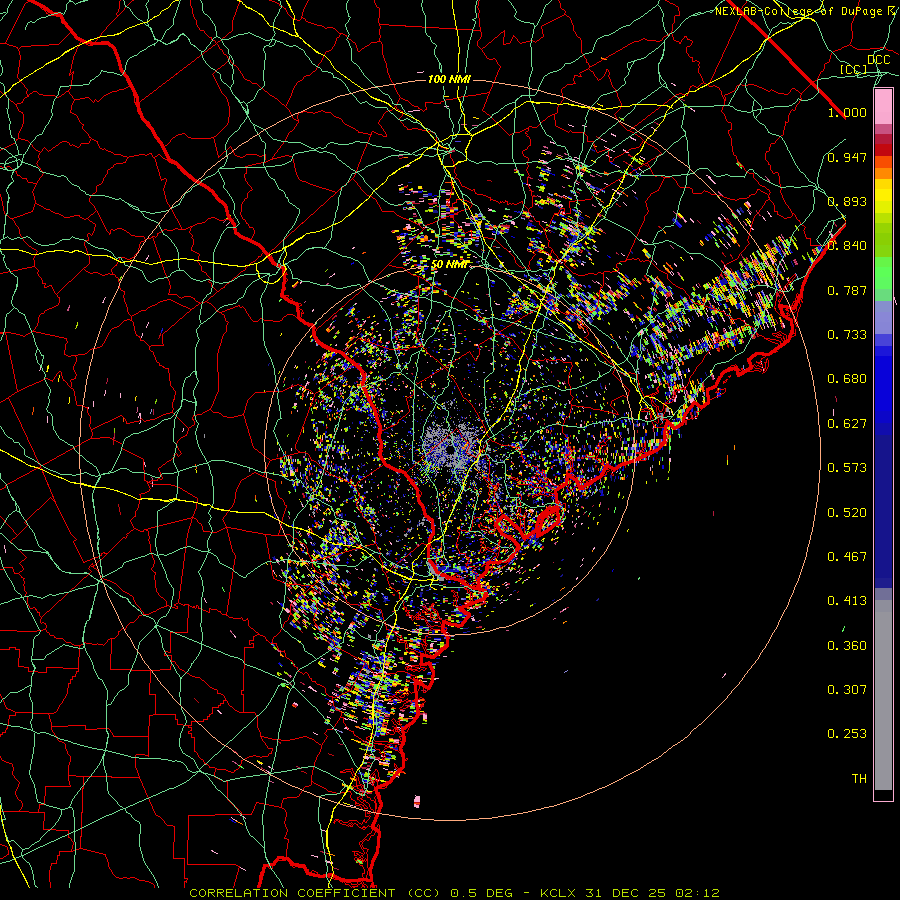Click the 100 NMI range ring label
The width and height of the screenshot is (900, 900).
449,79
